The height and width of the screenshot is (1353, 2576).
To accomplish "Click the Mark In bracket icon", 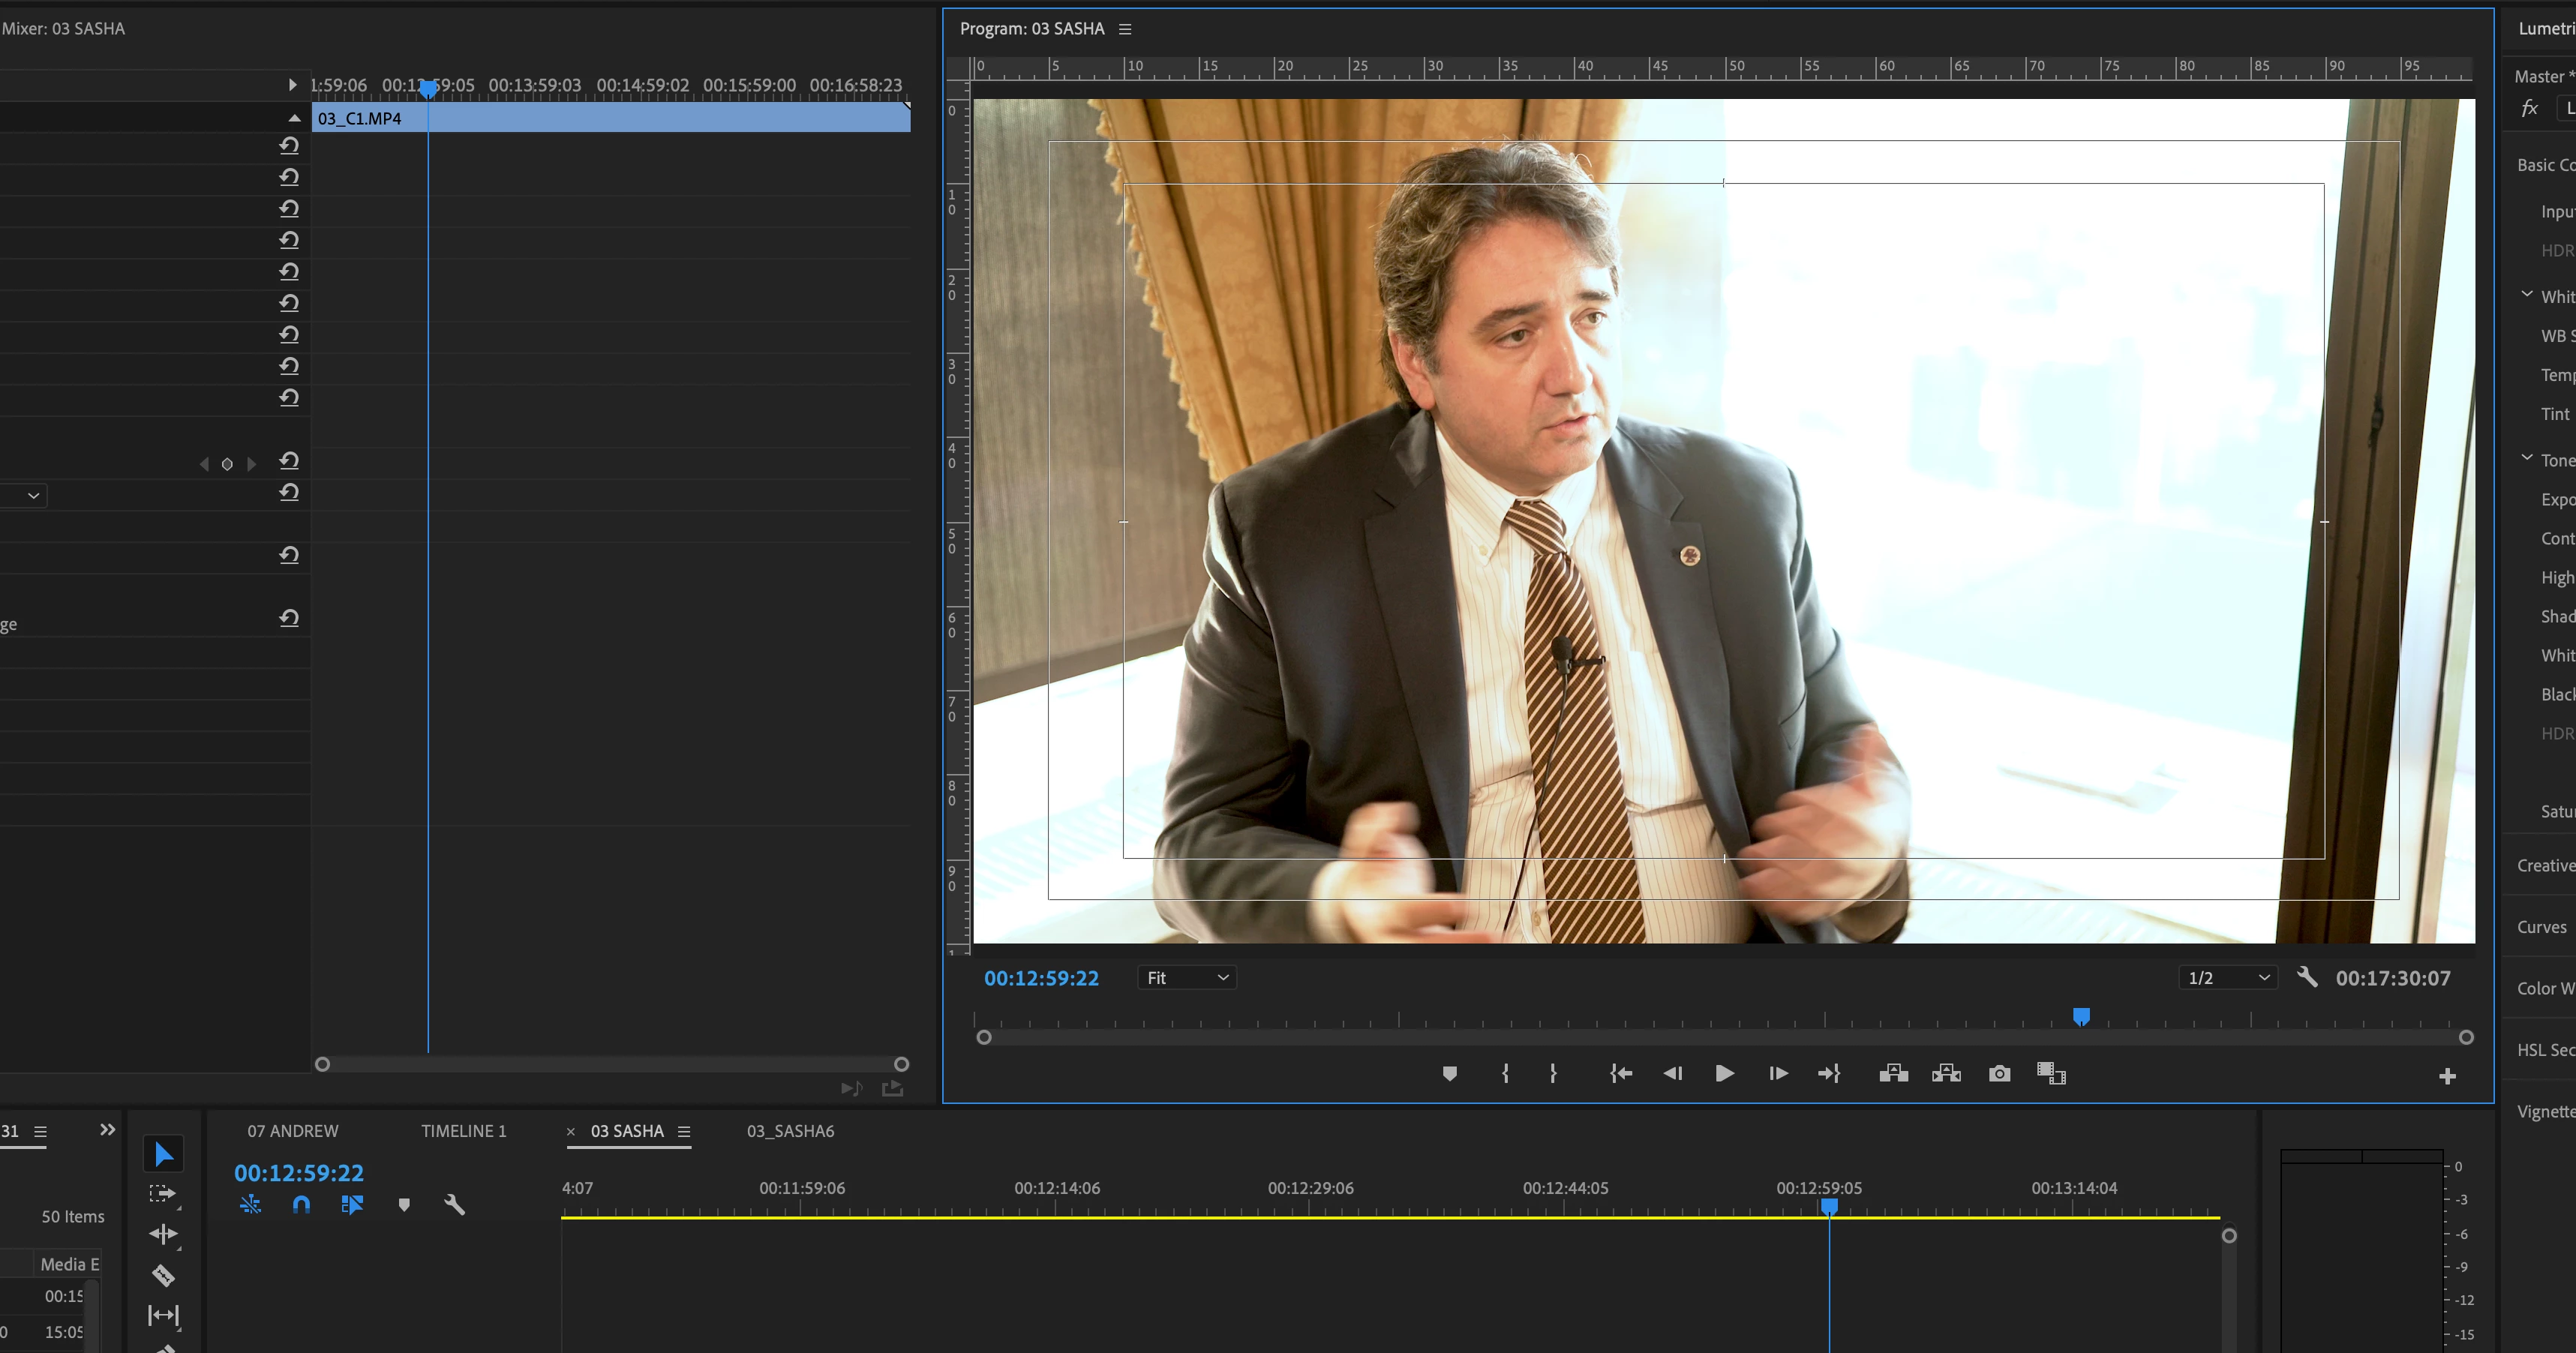I will pos(1505,1073).
